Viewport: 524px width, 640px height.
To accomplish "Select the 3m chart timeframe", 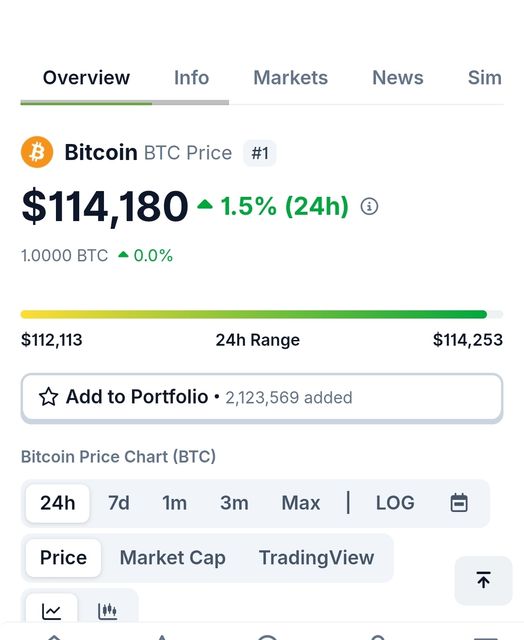I will click(x=234, y=503).
